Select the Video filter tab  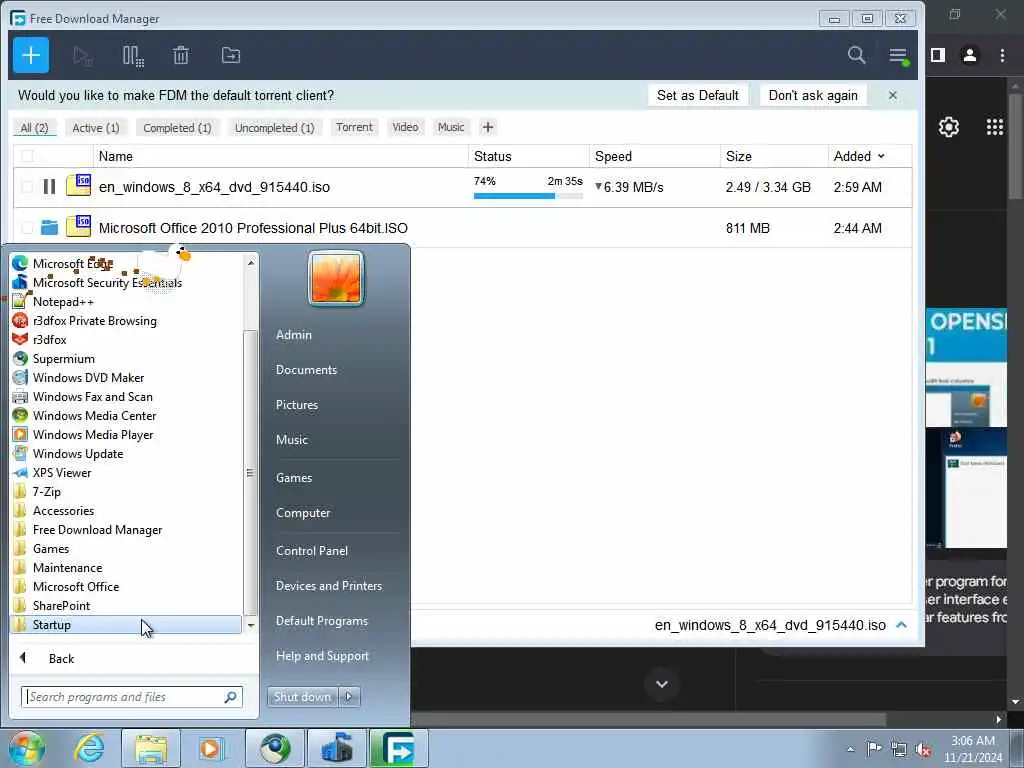(405, 127)
